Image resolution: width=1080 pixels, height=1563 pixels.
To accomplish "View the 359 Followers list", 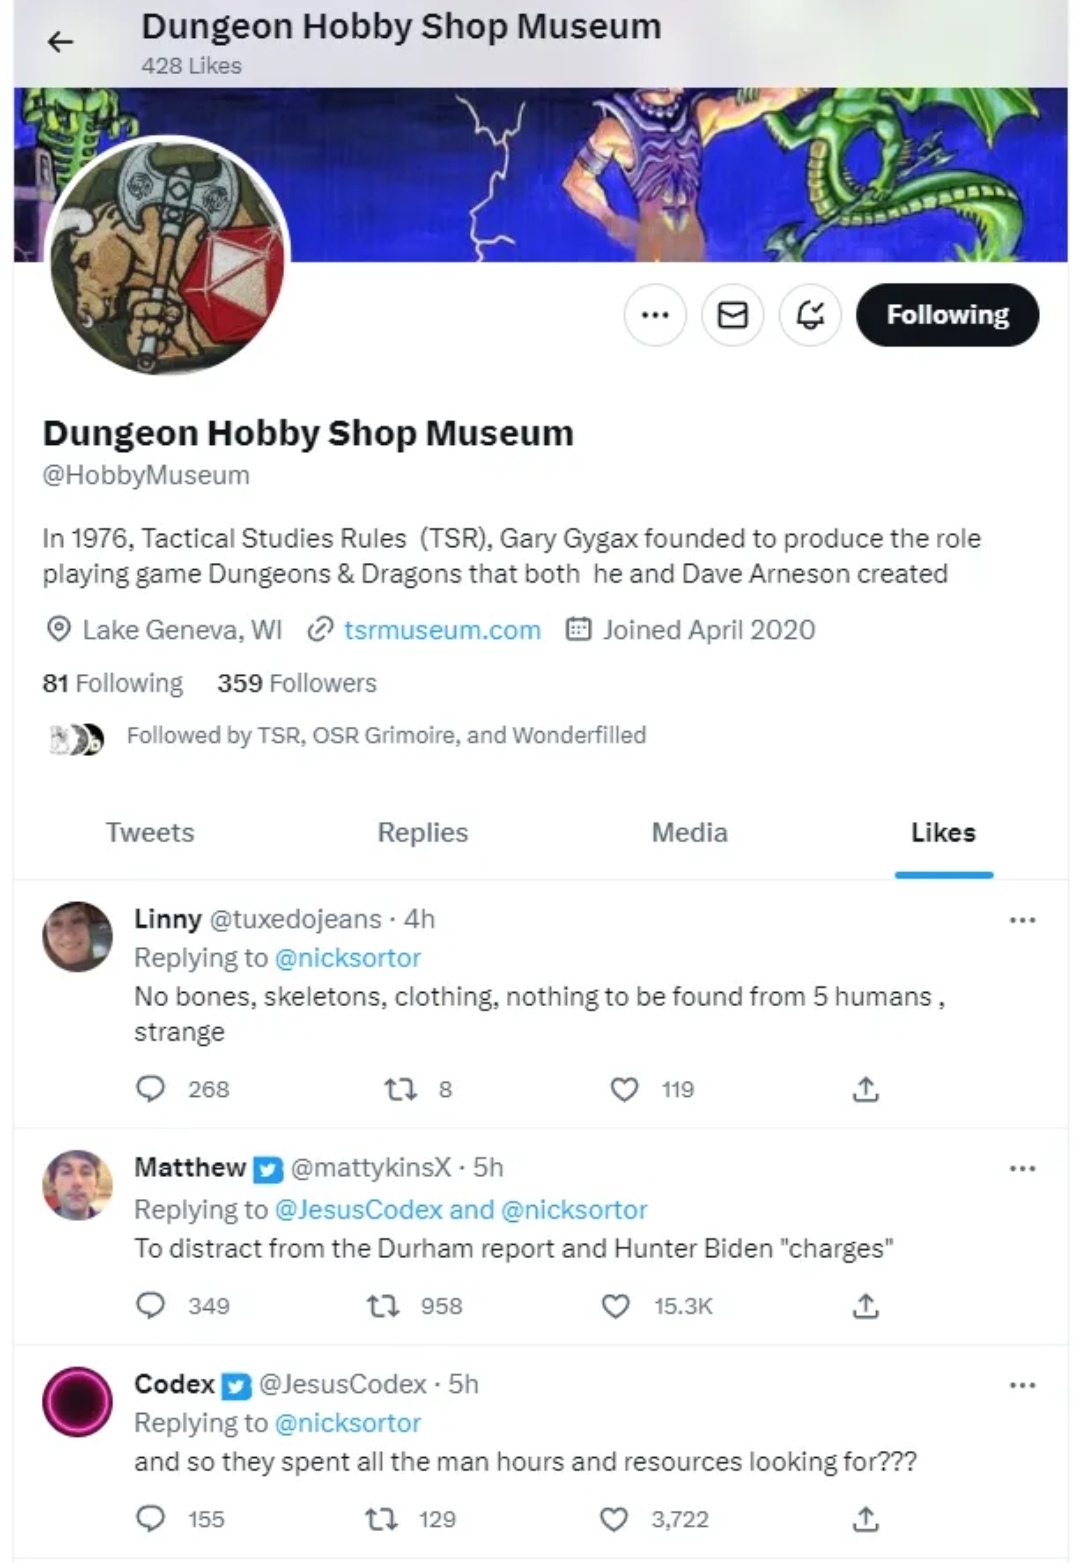I will [x=297, y=683].
